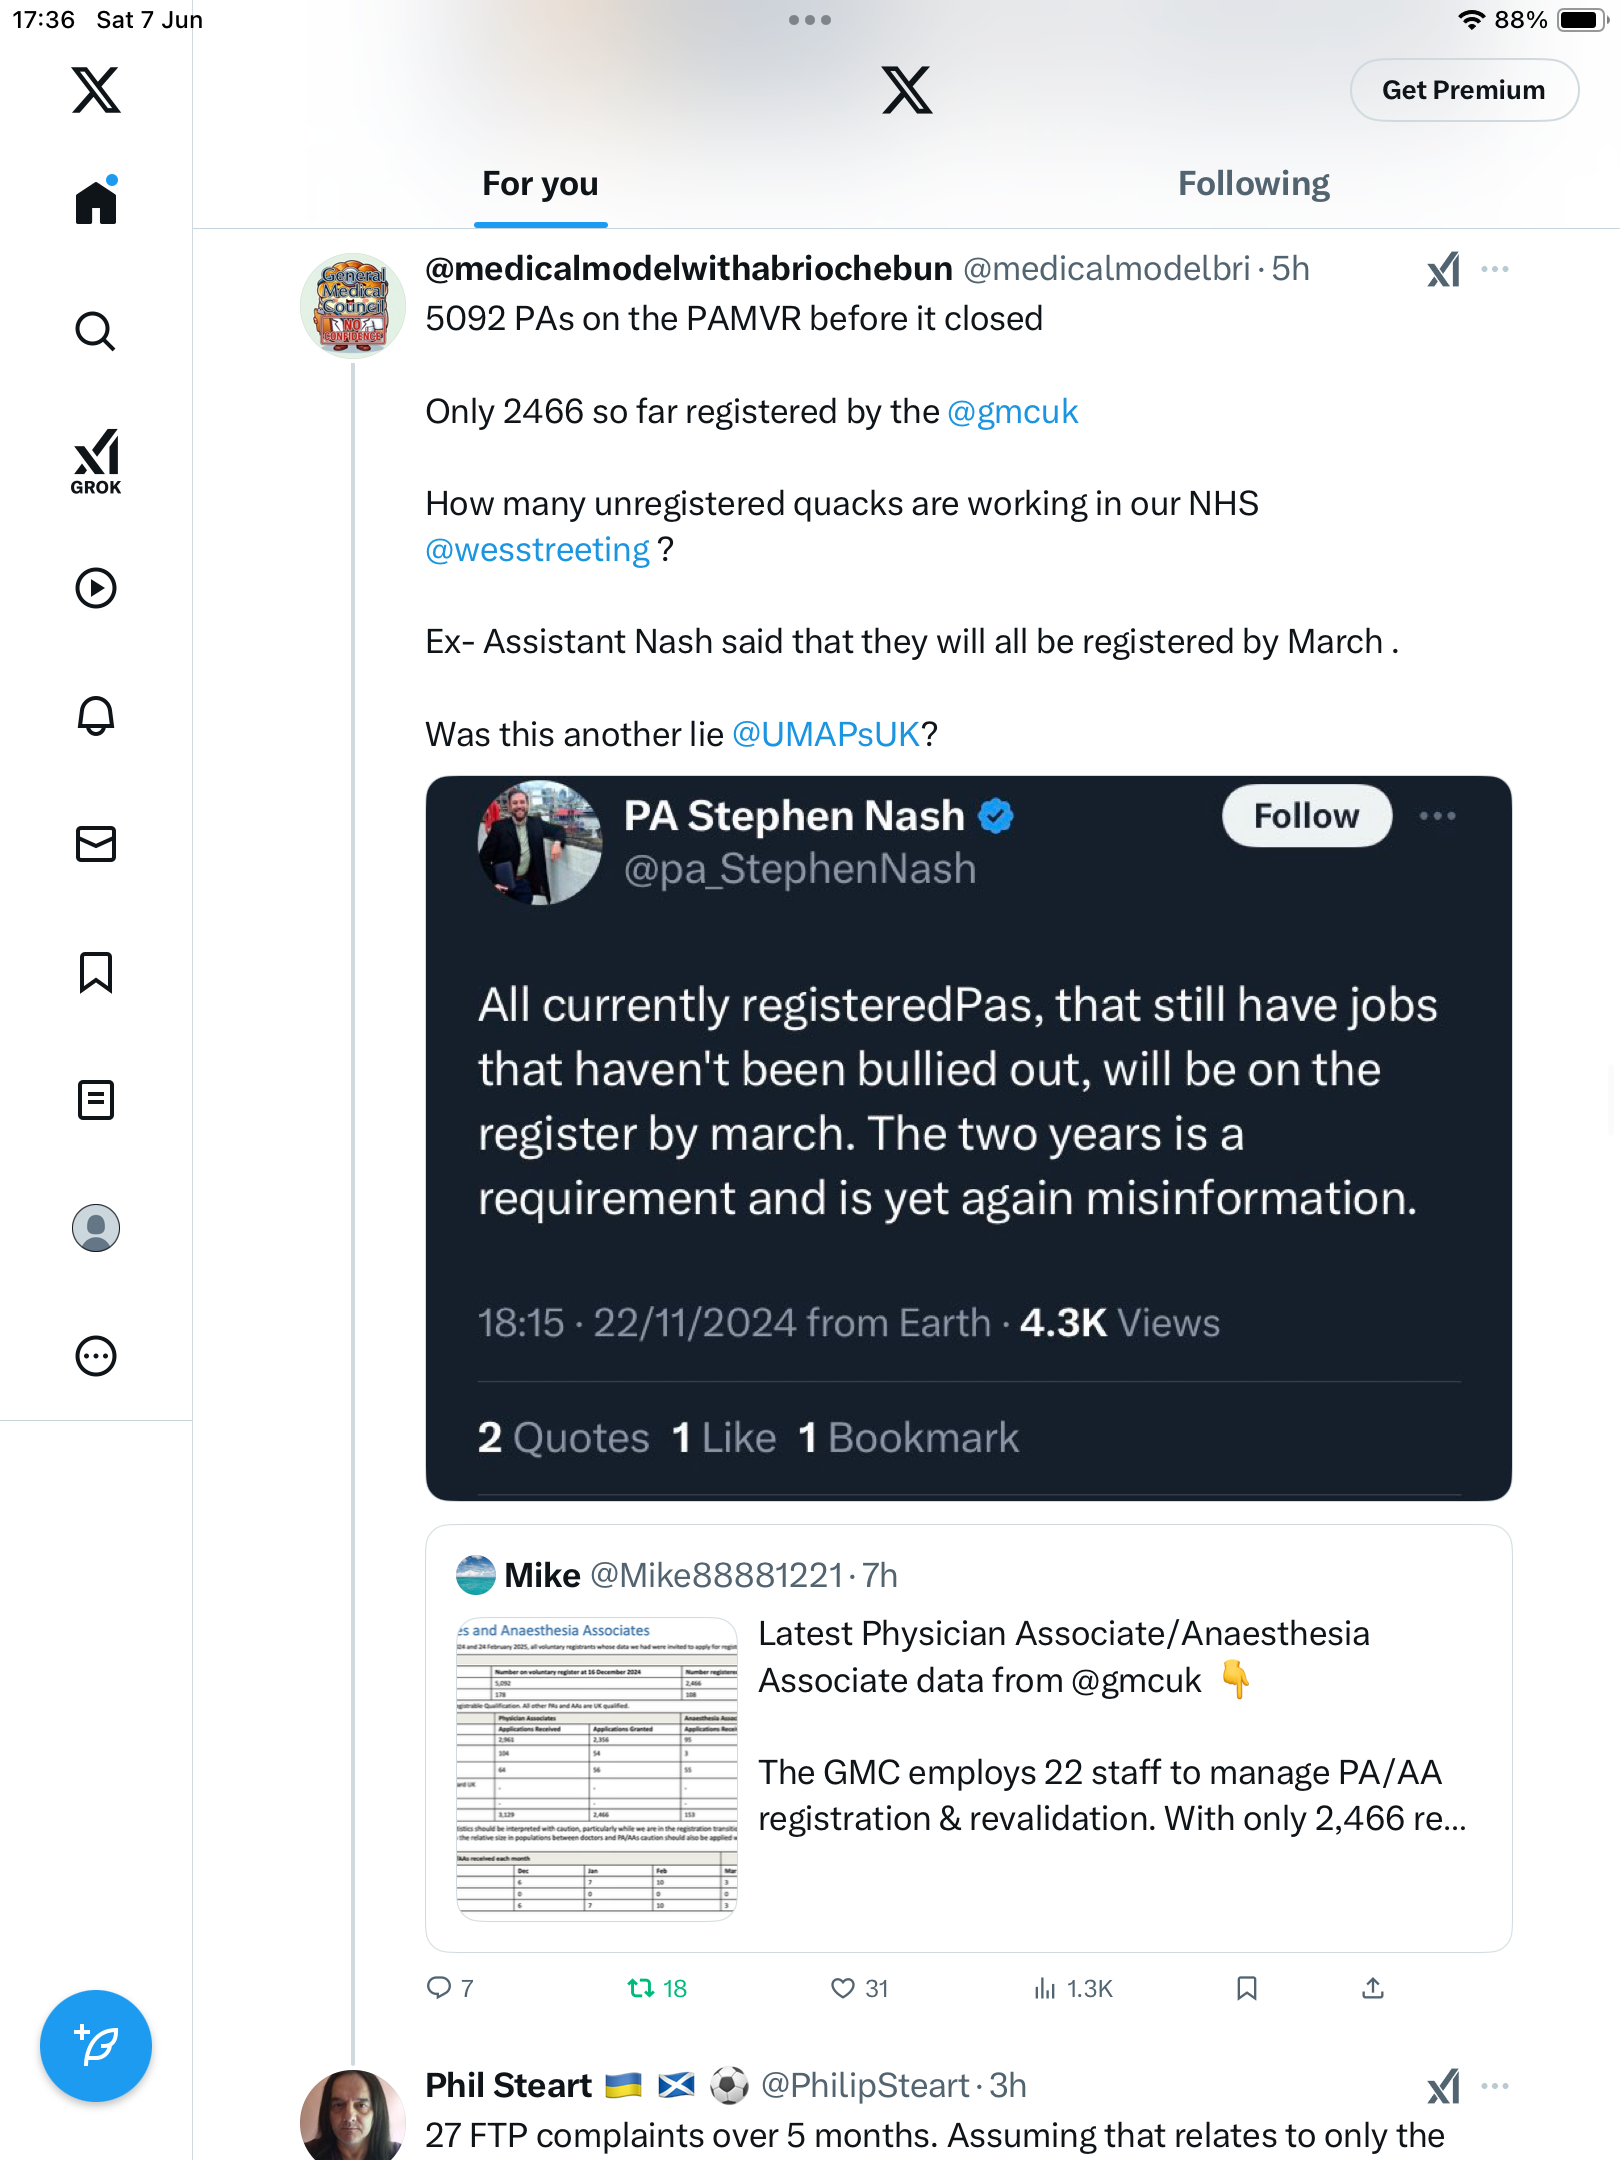Bookmark the medicalmodelwithabriochebun post
Image resolution: width=1620 pixels, height=2160 pixels.
click(1246, 1988)
